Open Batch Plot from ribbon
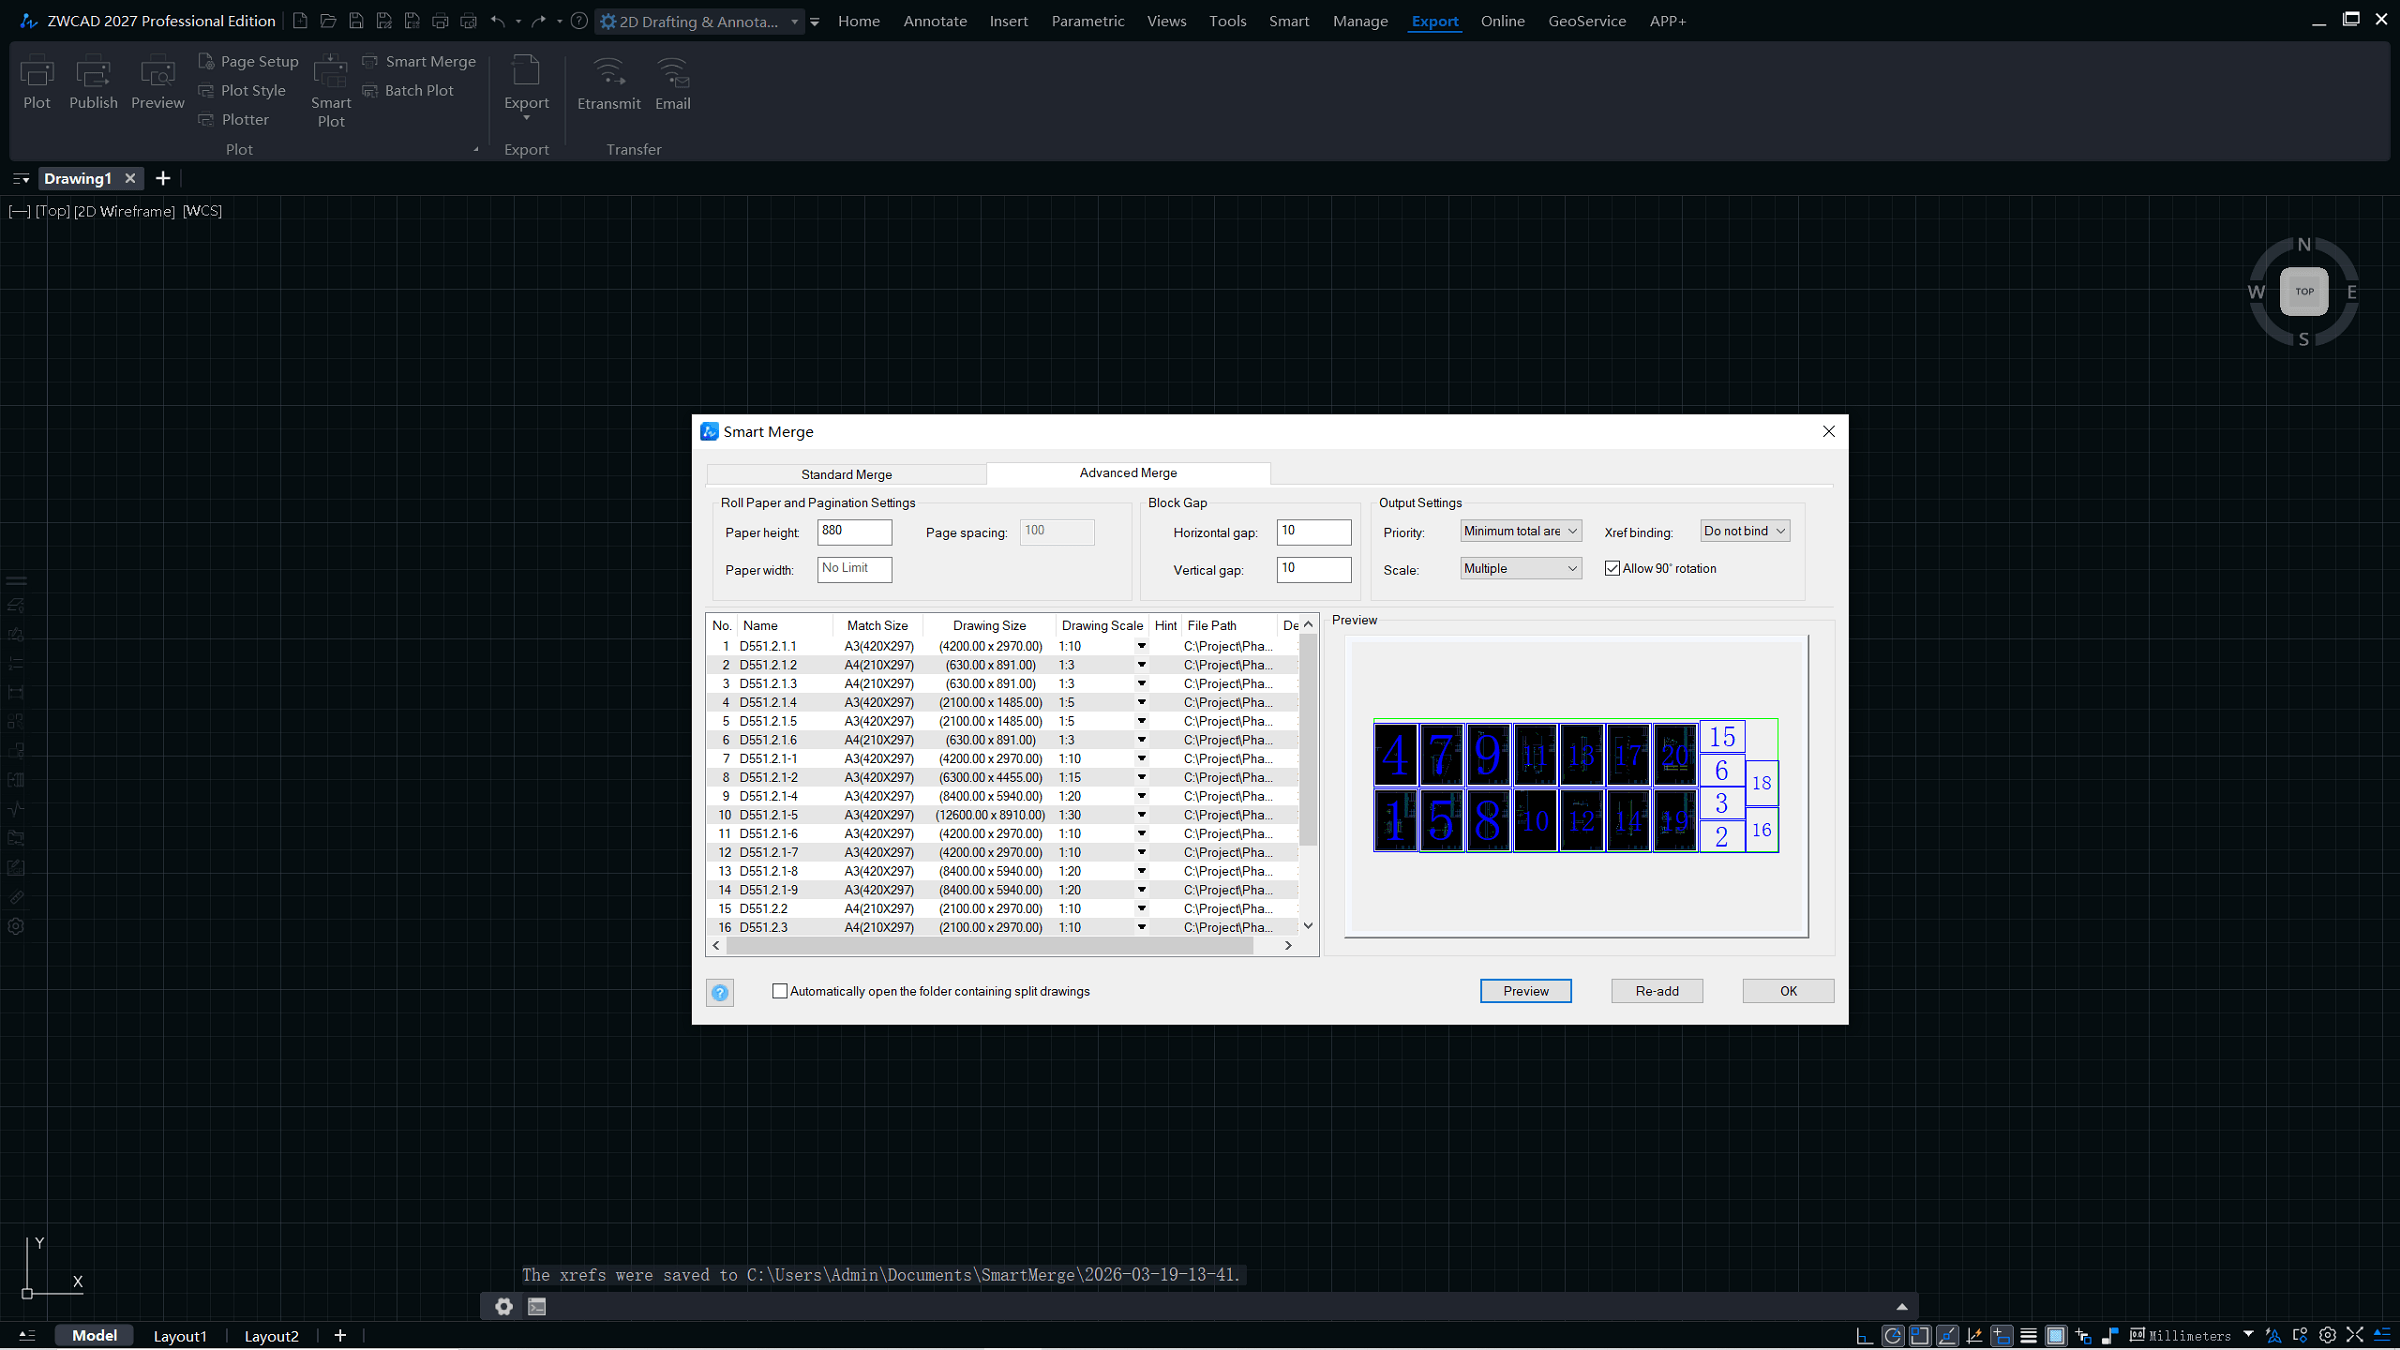Image resolution: width=2400 pixels, height=1350 pixels. point(409,90)
